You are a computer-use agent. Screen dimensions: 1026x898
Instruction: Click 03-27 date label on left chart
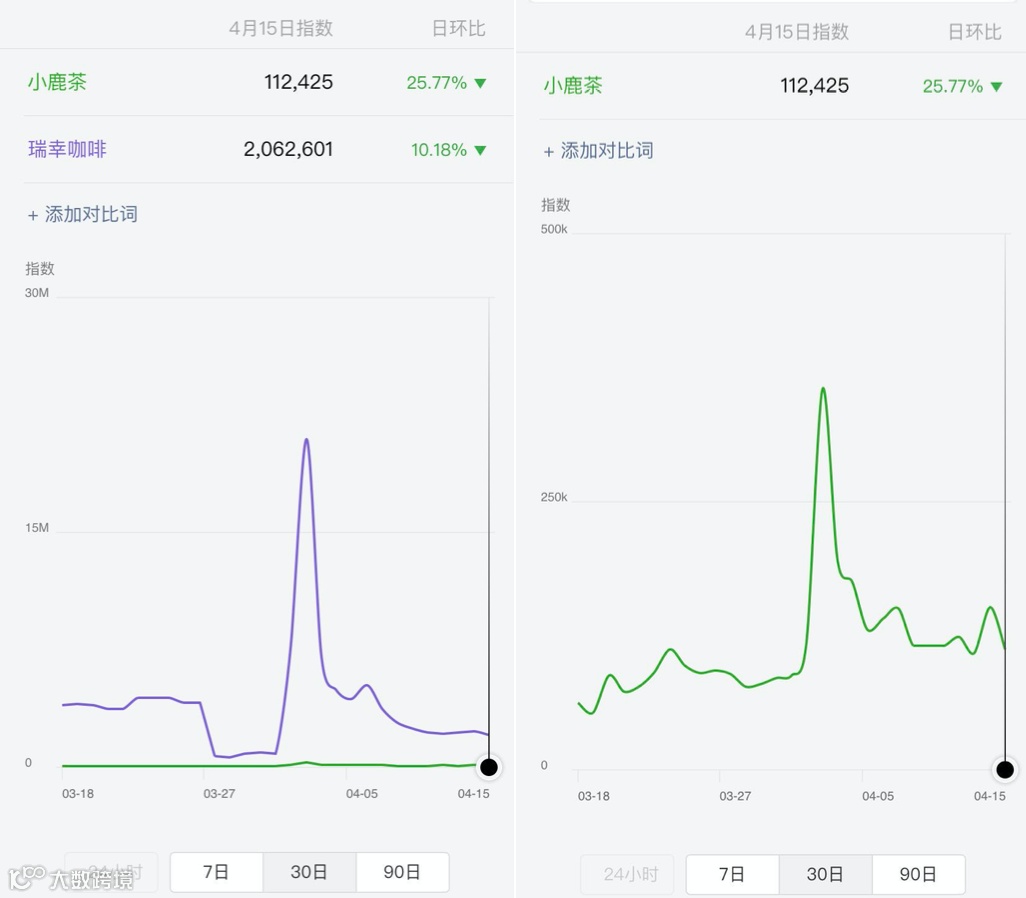point(219,793)
